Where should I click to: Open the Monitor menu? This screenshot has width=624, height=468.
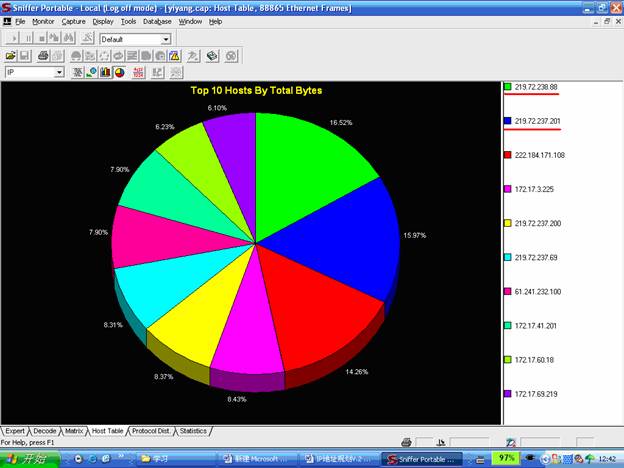point(43,21)
